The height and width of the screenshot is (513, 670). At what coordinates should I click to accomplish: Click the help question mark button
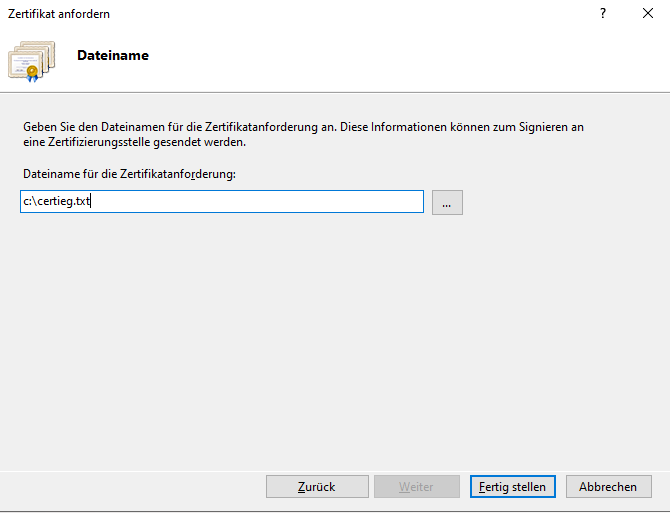[x=603, y=14]
